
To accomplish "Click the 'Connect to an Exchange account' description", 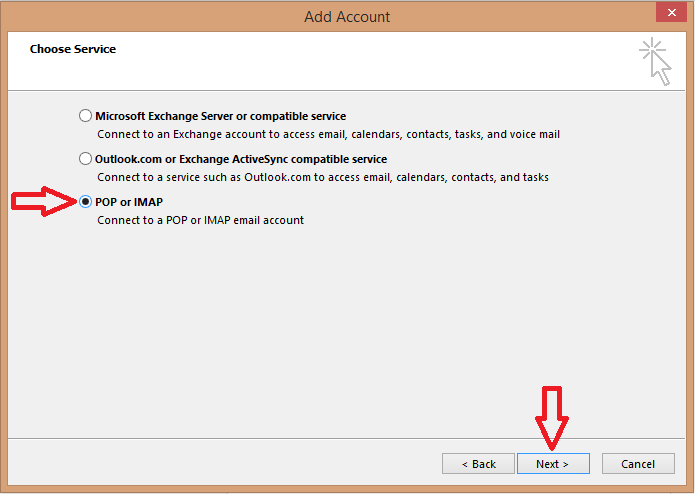I will point(328,134).
